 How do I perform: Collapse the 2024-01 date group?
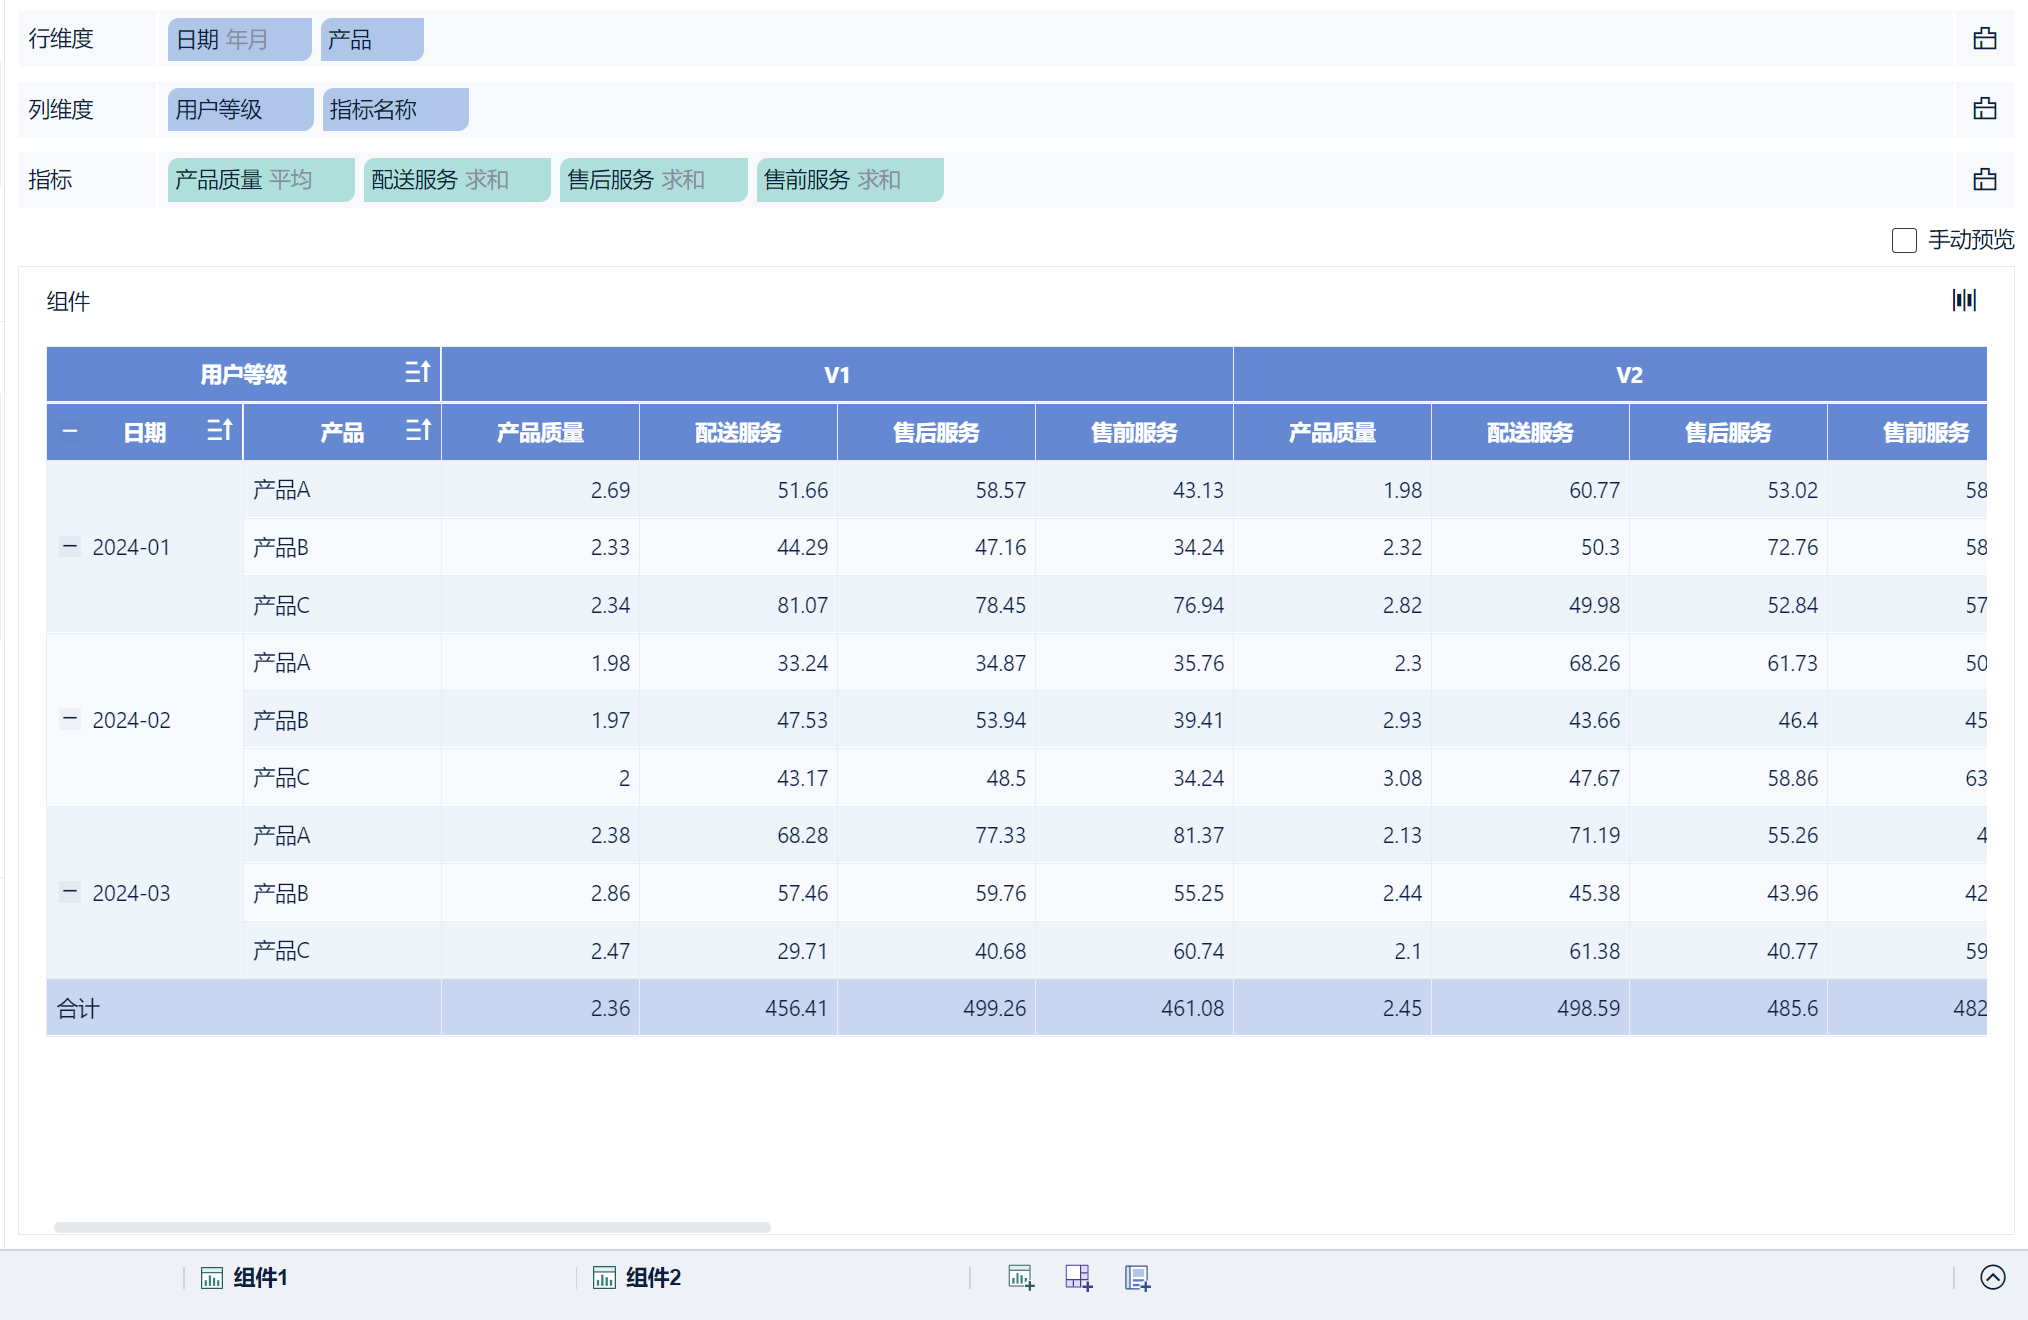point(70,546)
